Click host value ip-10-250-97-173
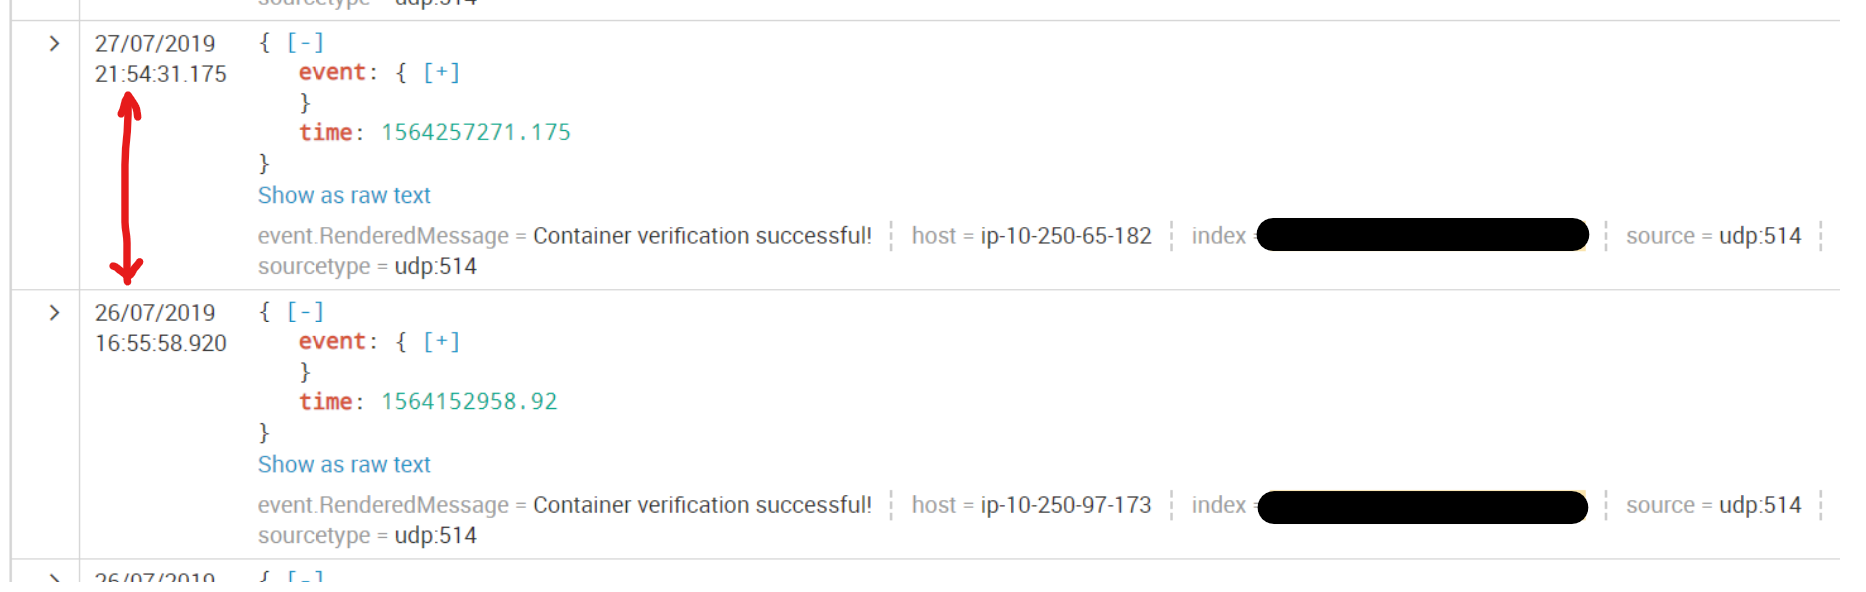The width and height of the screenshot is (1866, 592). (x=1065, y=505)
